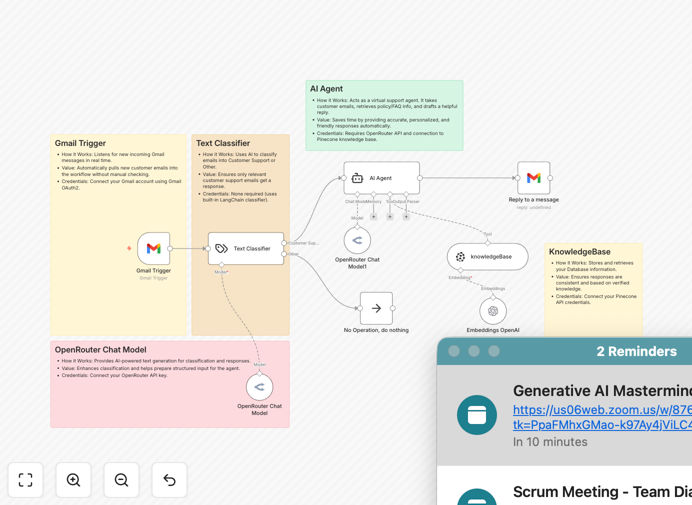The image size is (692, 505).
Task: Click the "Embedding*" label under knowledgeBase
Action: [x=460, y=278]
